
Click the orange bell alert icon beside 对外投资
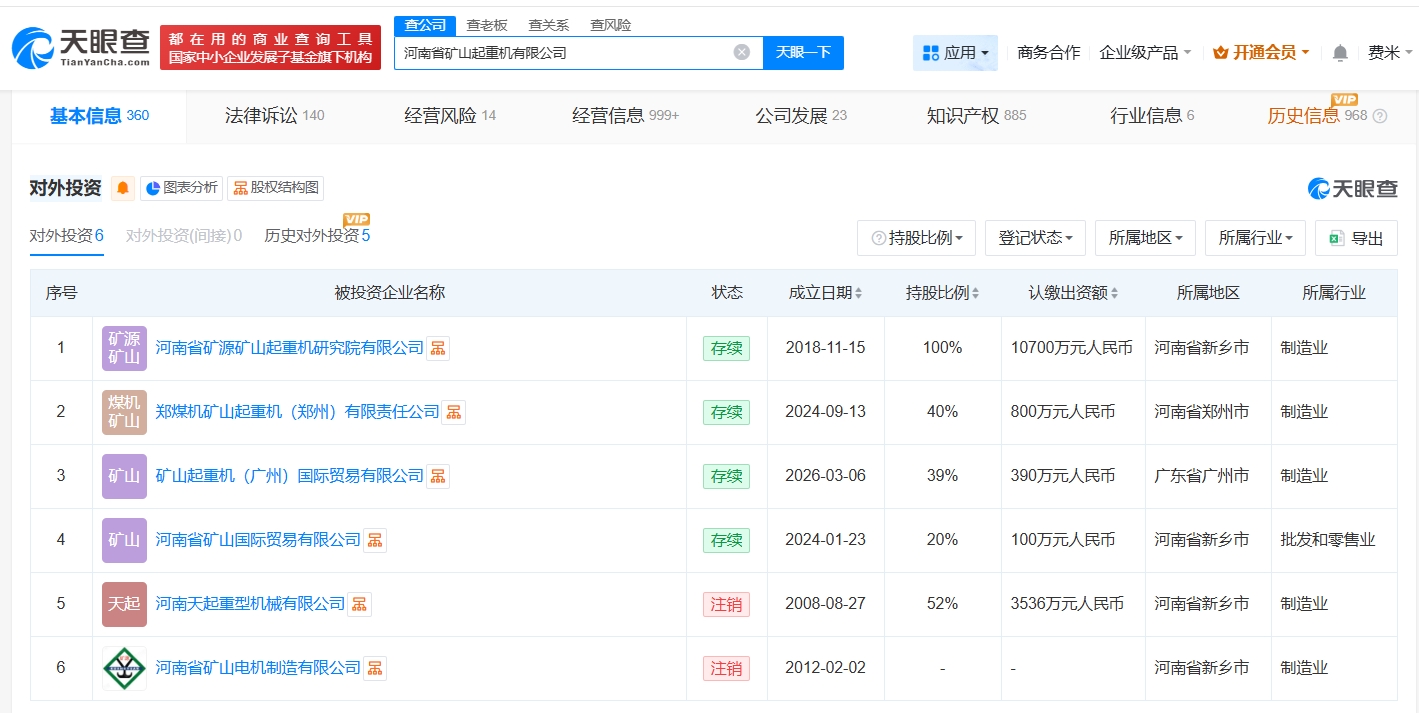click(x=123, y=188)
